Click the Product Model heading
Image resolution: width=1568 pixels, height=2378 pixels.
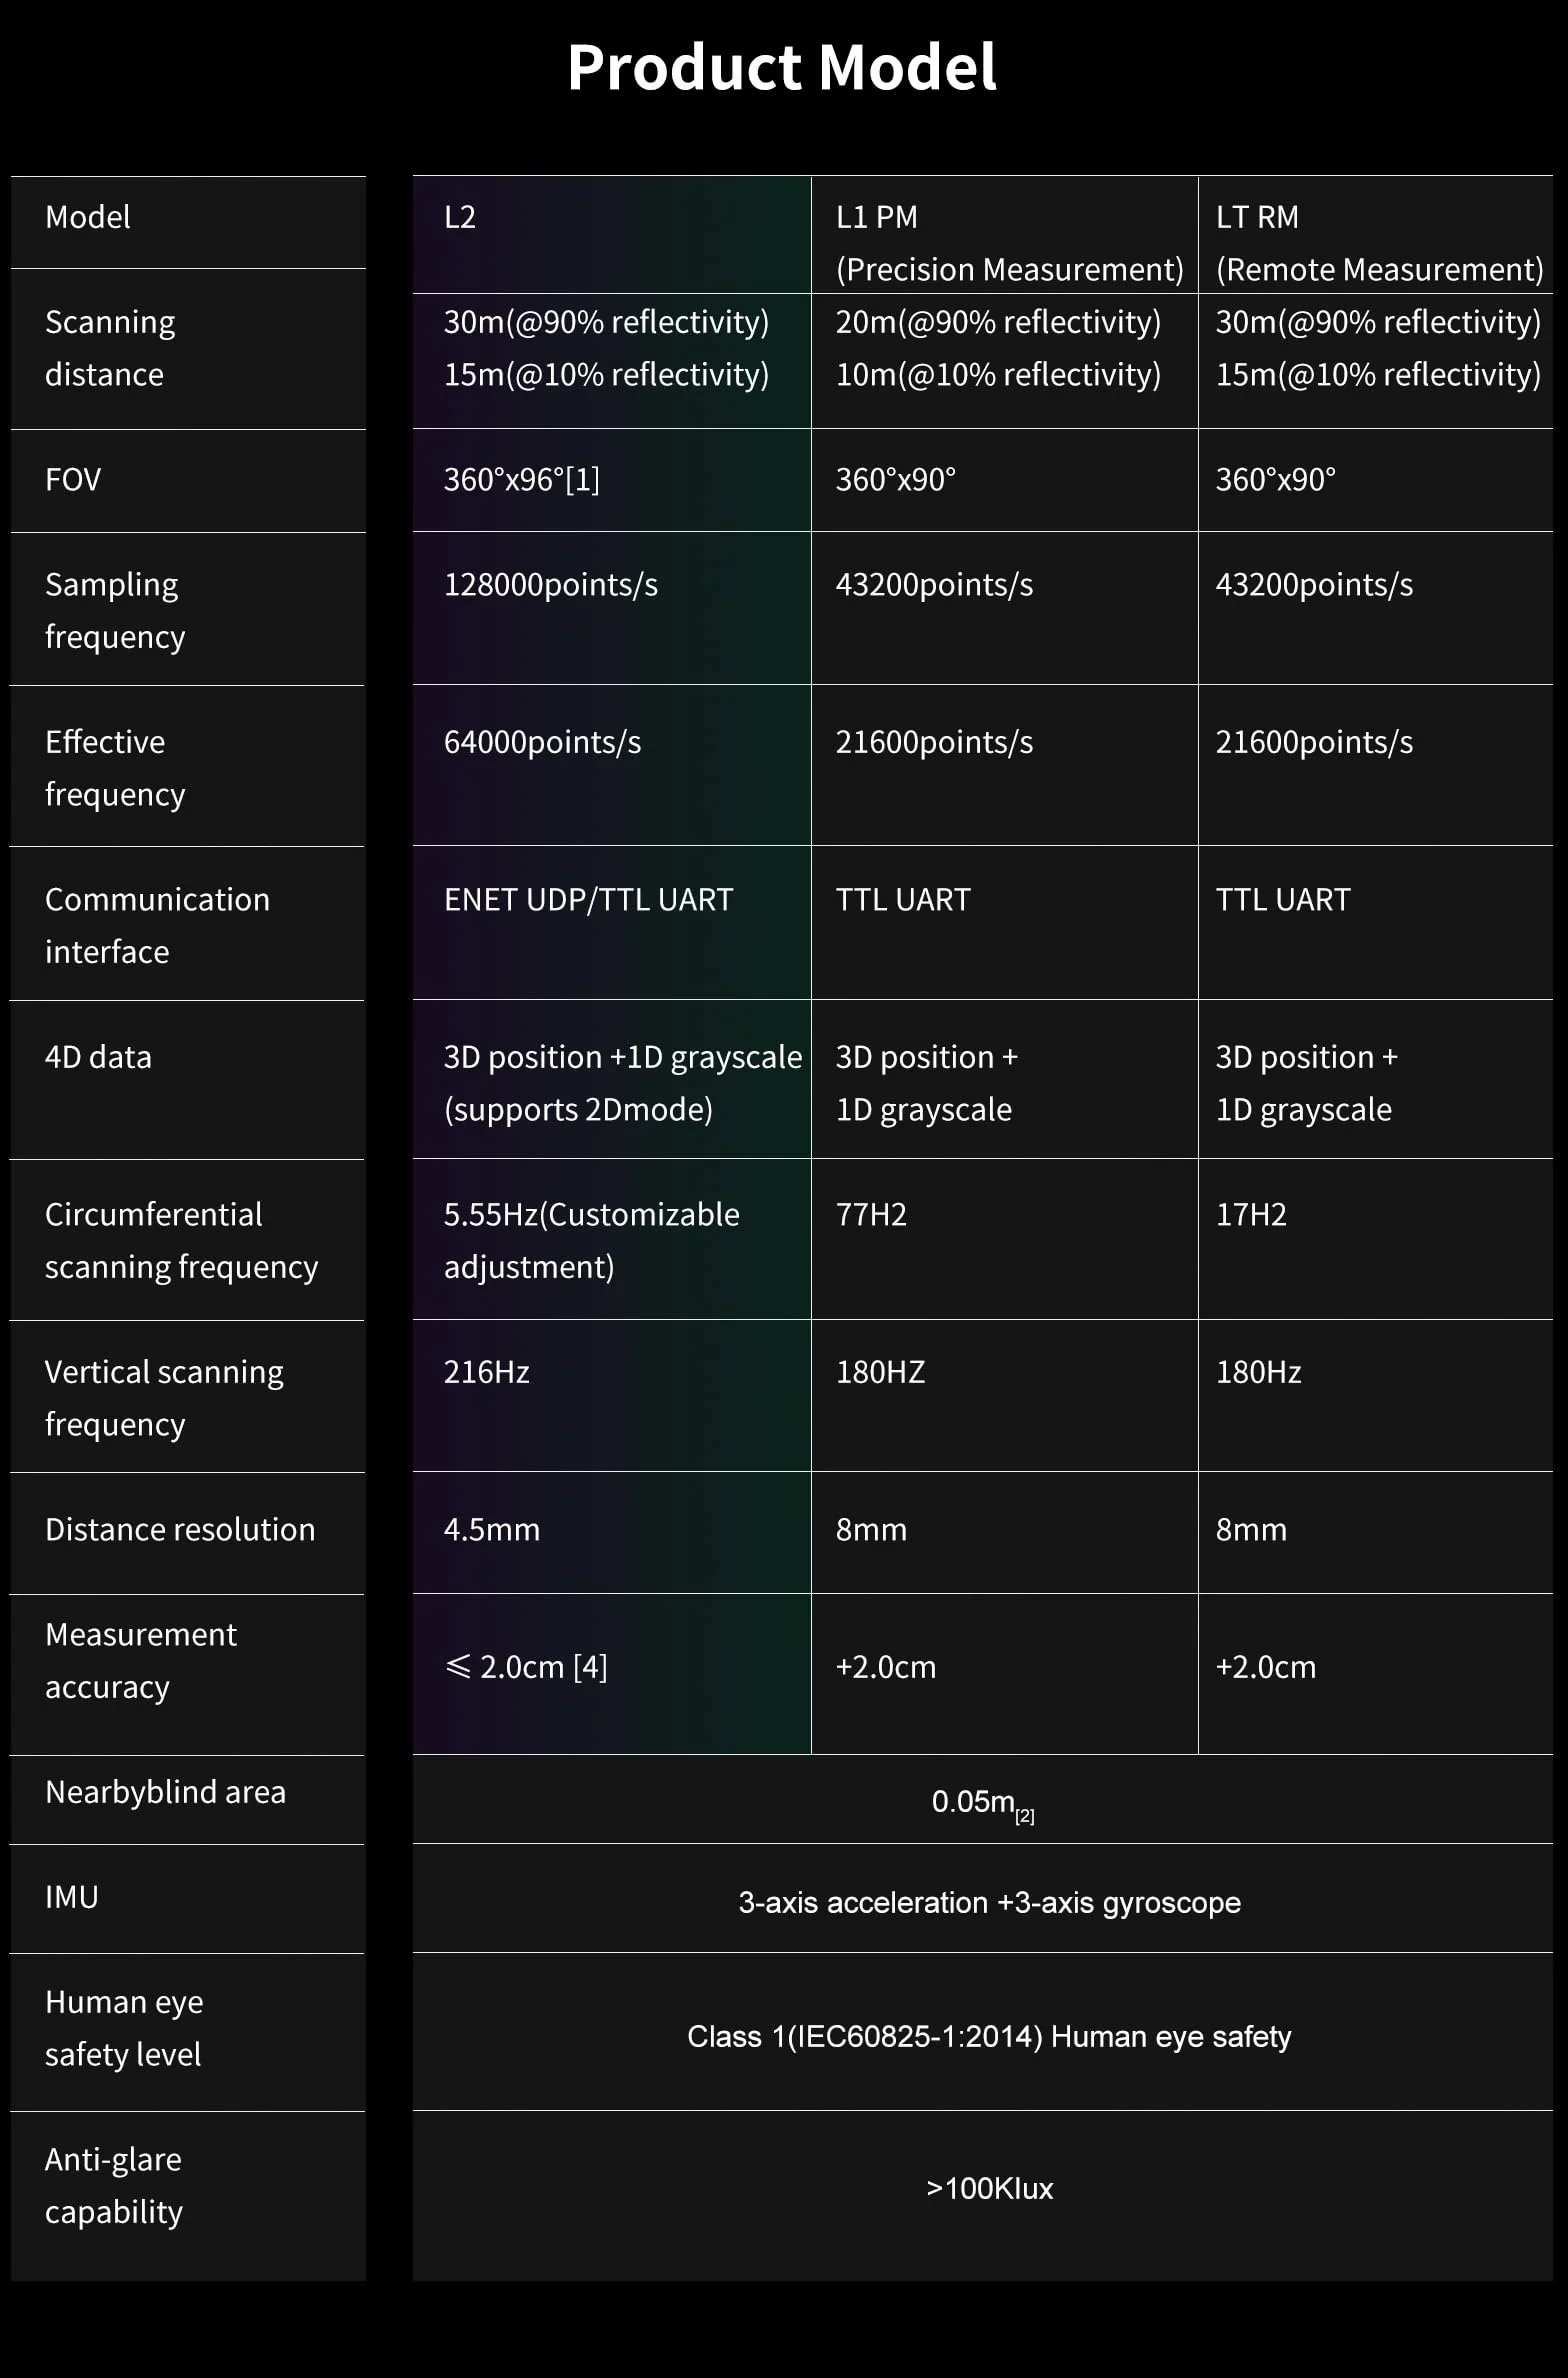point(781,68)
